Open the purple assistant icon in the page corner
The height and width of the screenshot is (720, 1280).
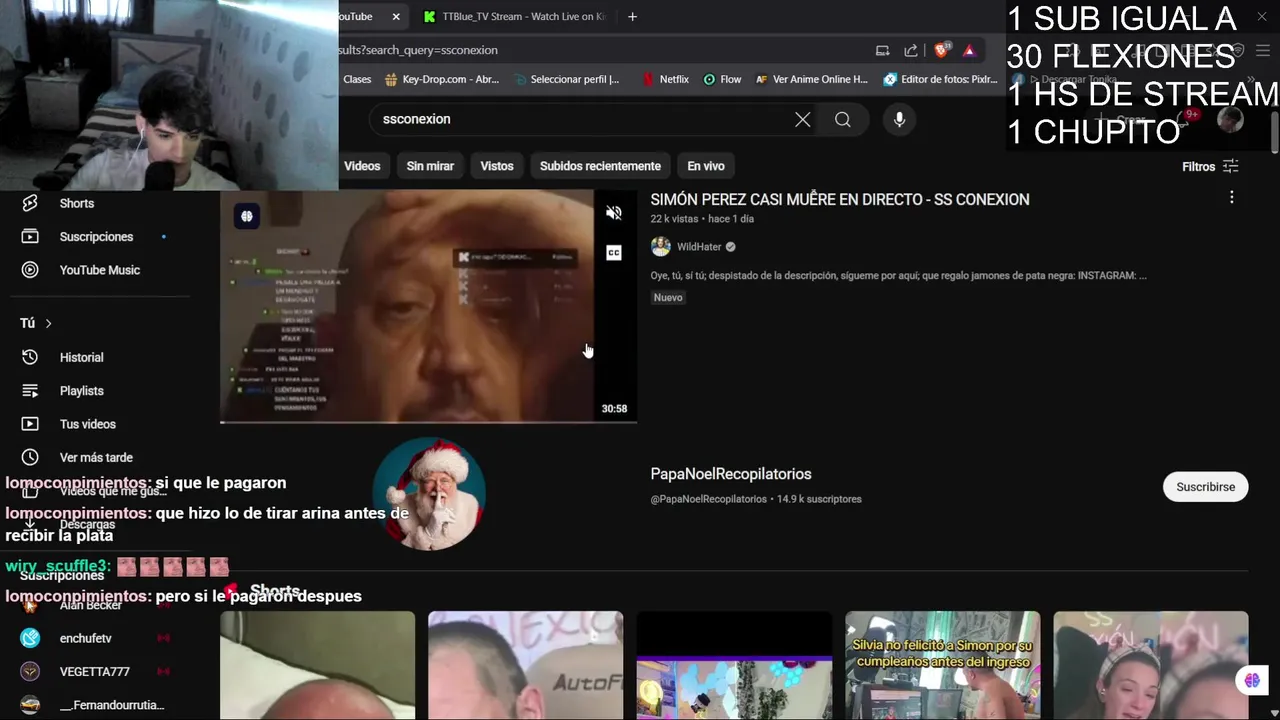pos(1252,681)
